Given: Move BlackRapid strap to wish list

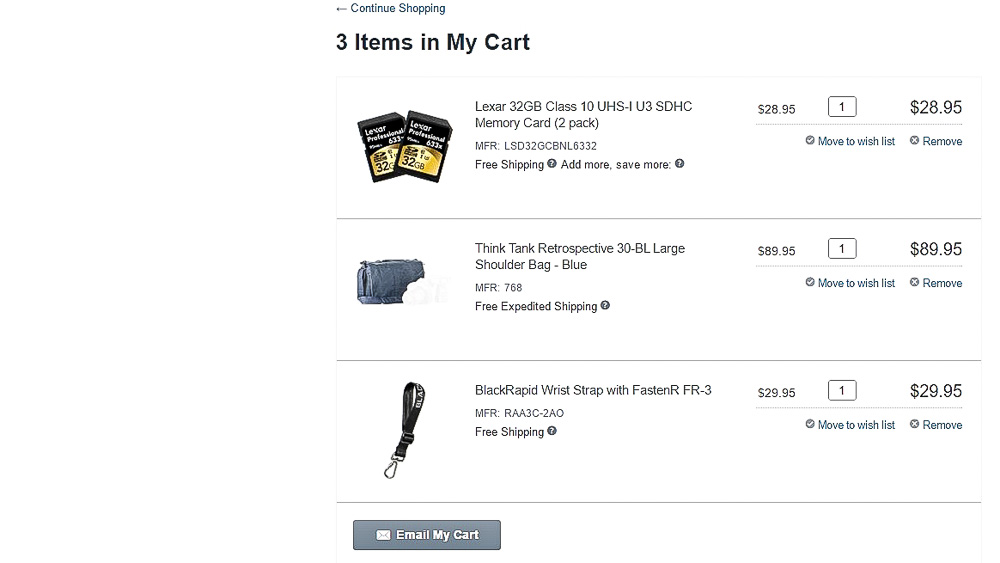Looking at the screenshot, I should [850, 426].
